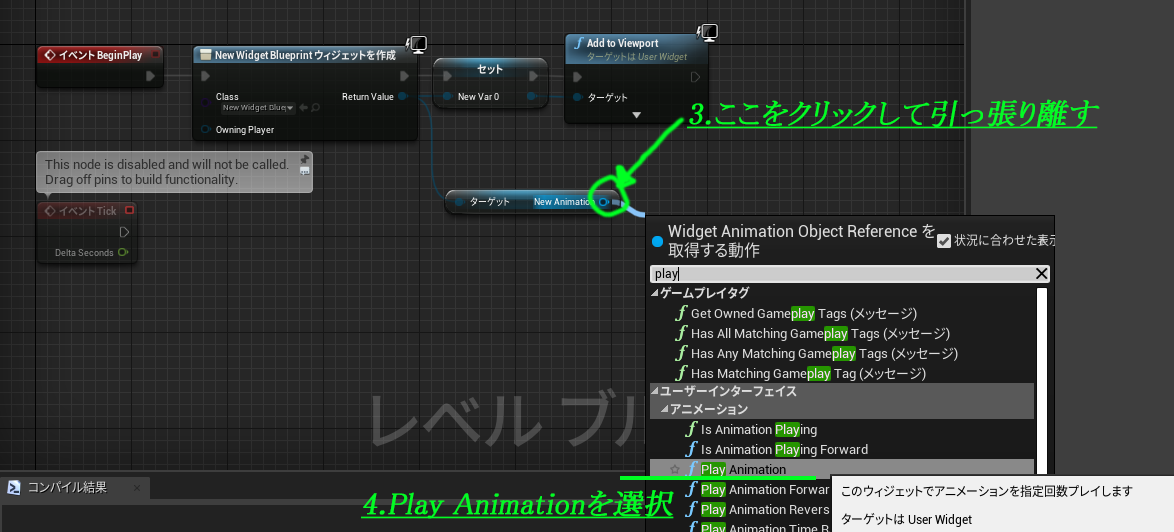Click the Set node's value output pin

click(x=532, y=97)
